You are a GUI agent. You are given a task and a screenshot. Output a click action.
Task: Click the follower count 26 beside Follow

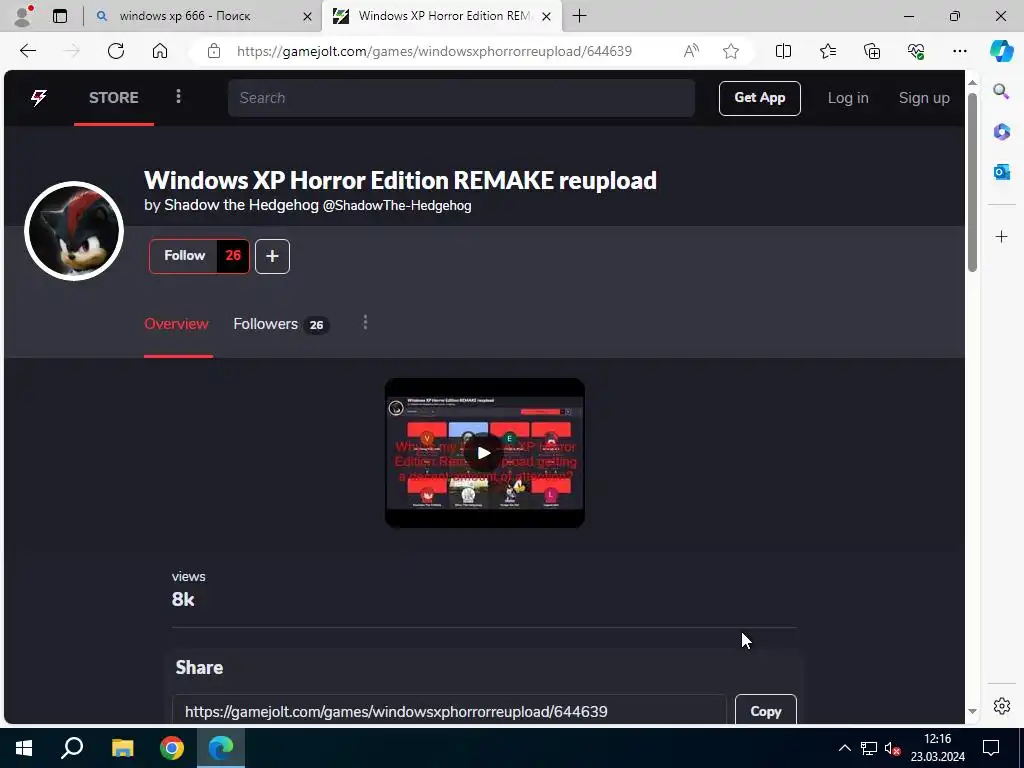click(x=233, y=256)
